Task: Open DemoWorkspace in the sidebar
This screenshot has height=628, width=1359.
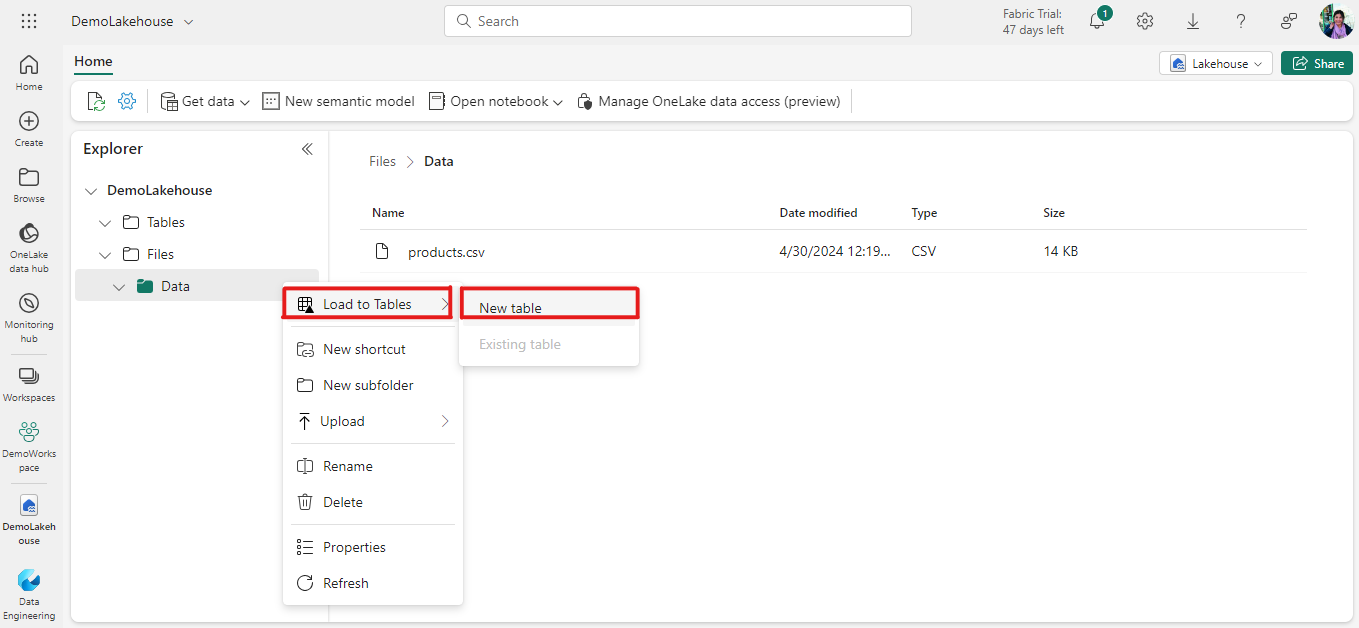Action: (x=29, y=446)
